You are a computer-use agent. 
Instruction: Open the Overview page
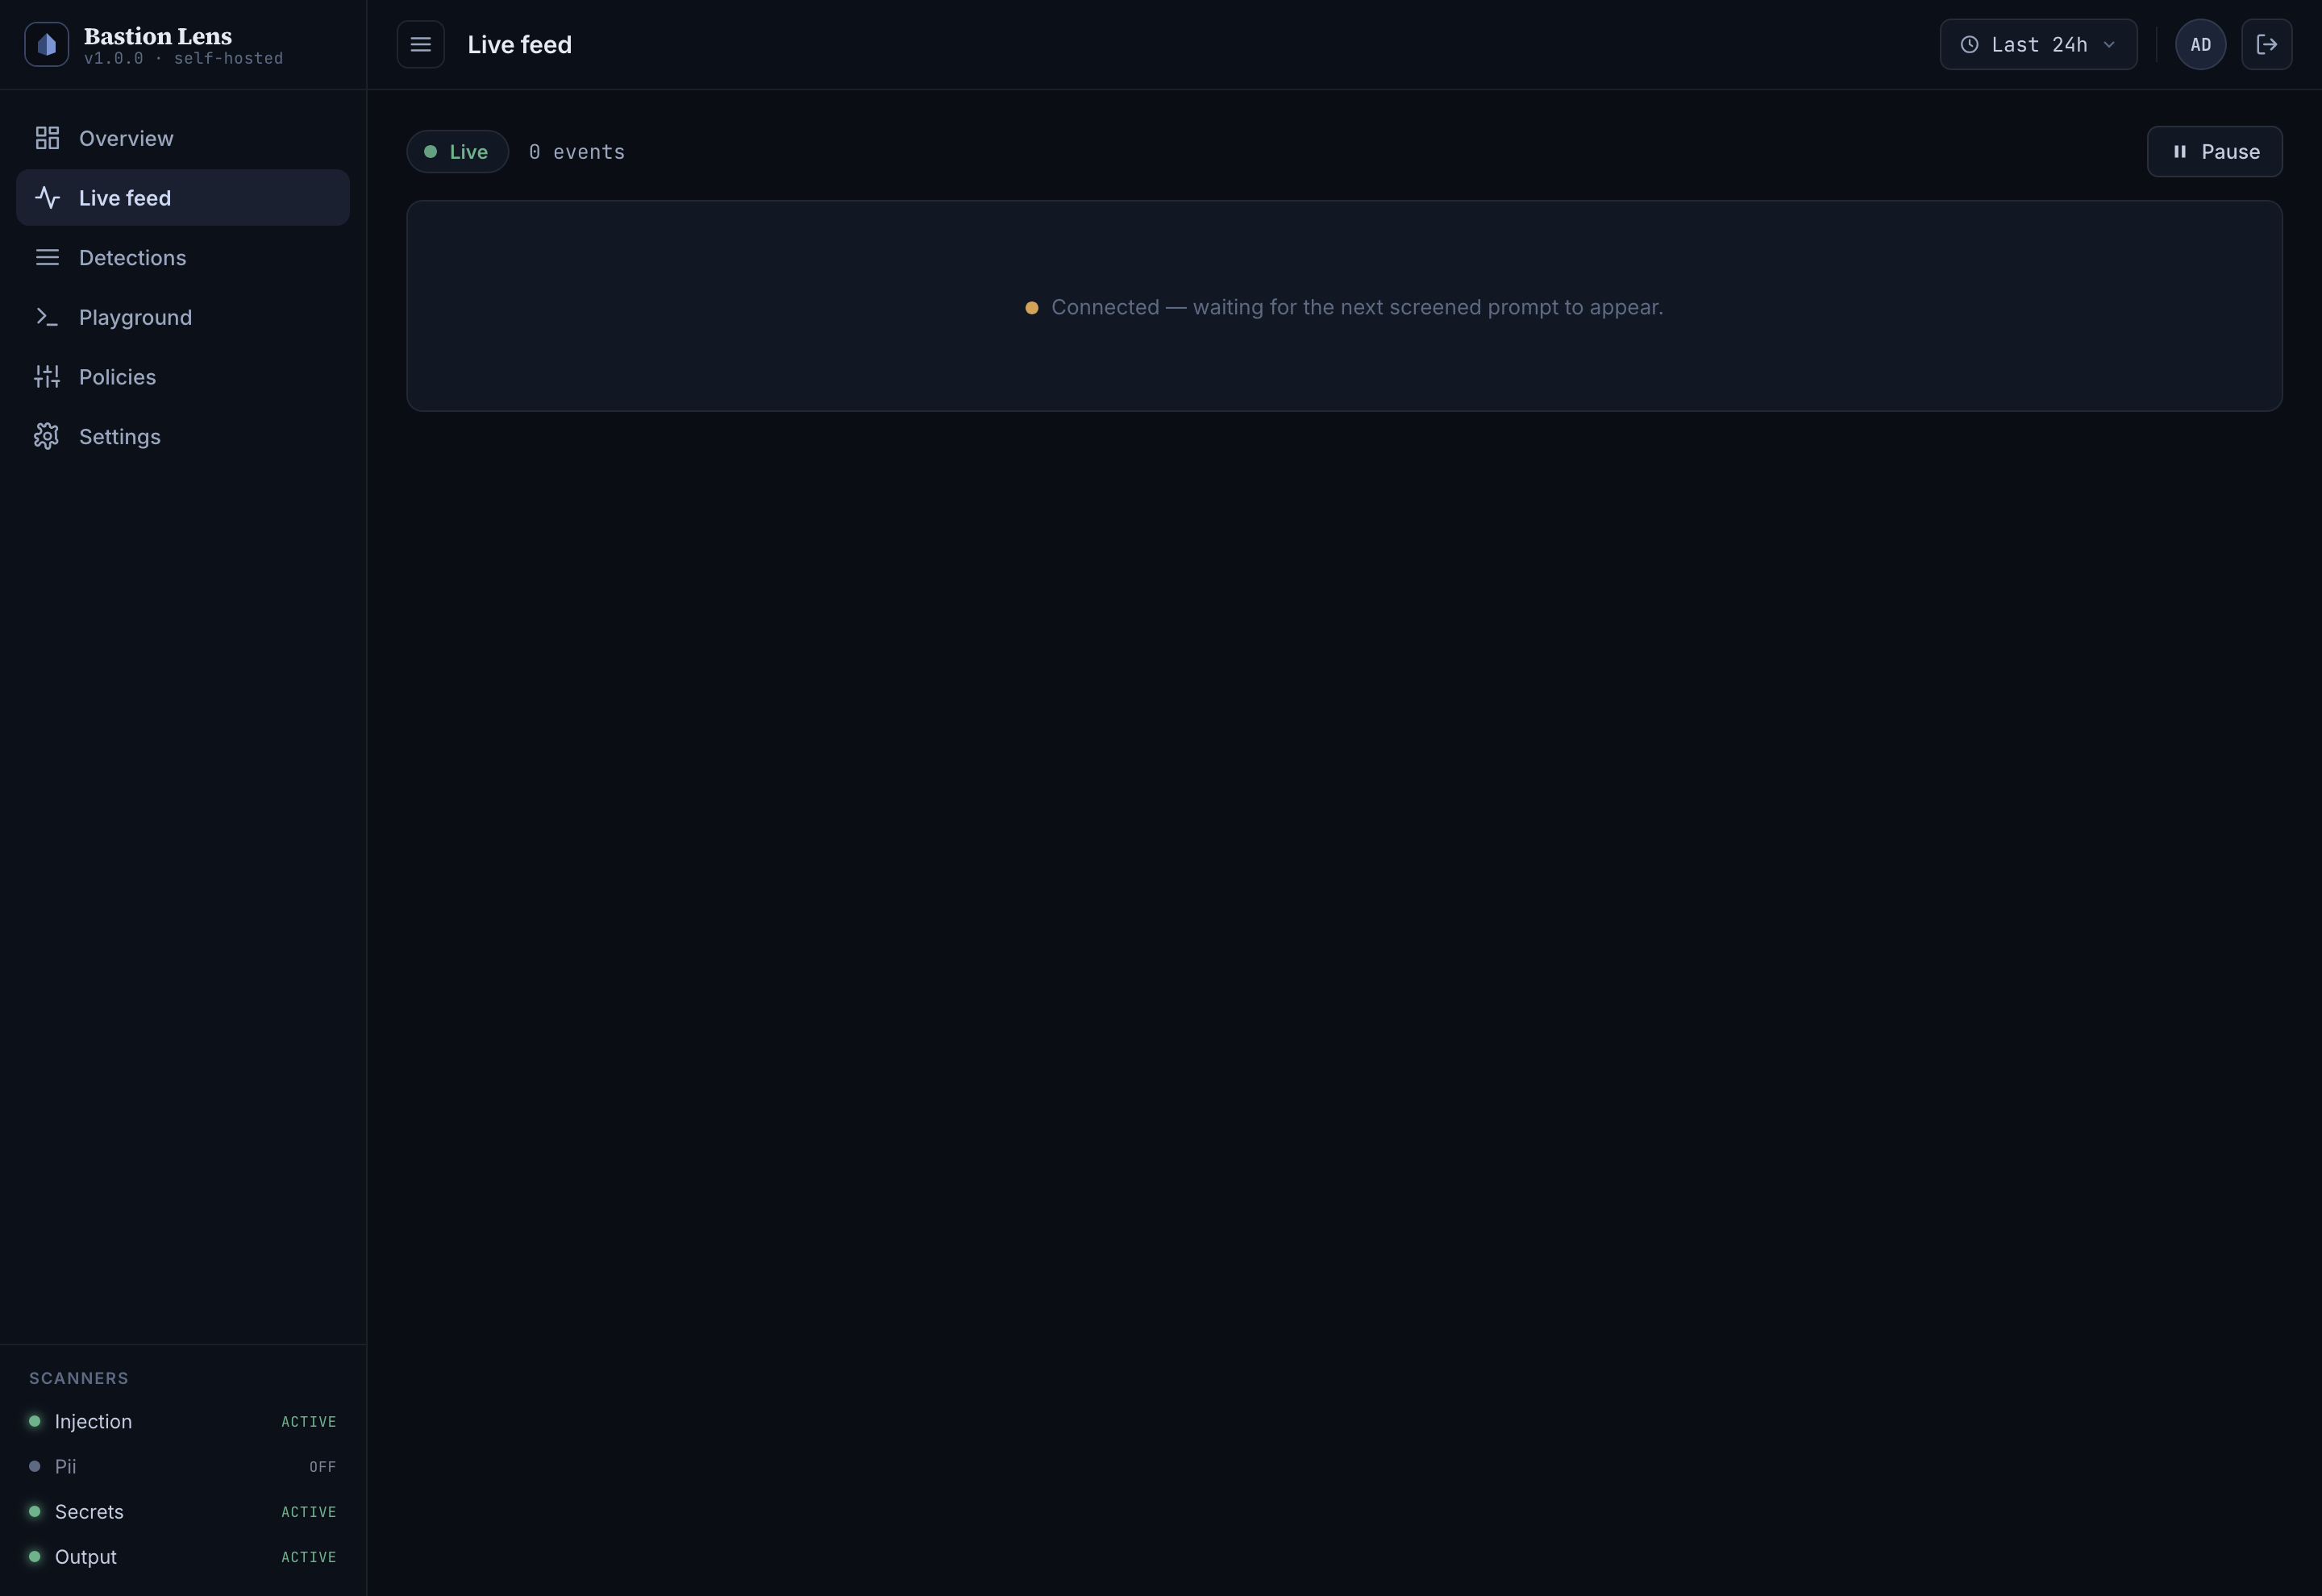point(183,138)
